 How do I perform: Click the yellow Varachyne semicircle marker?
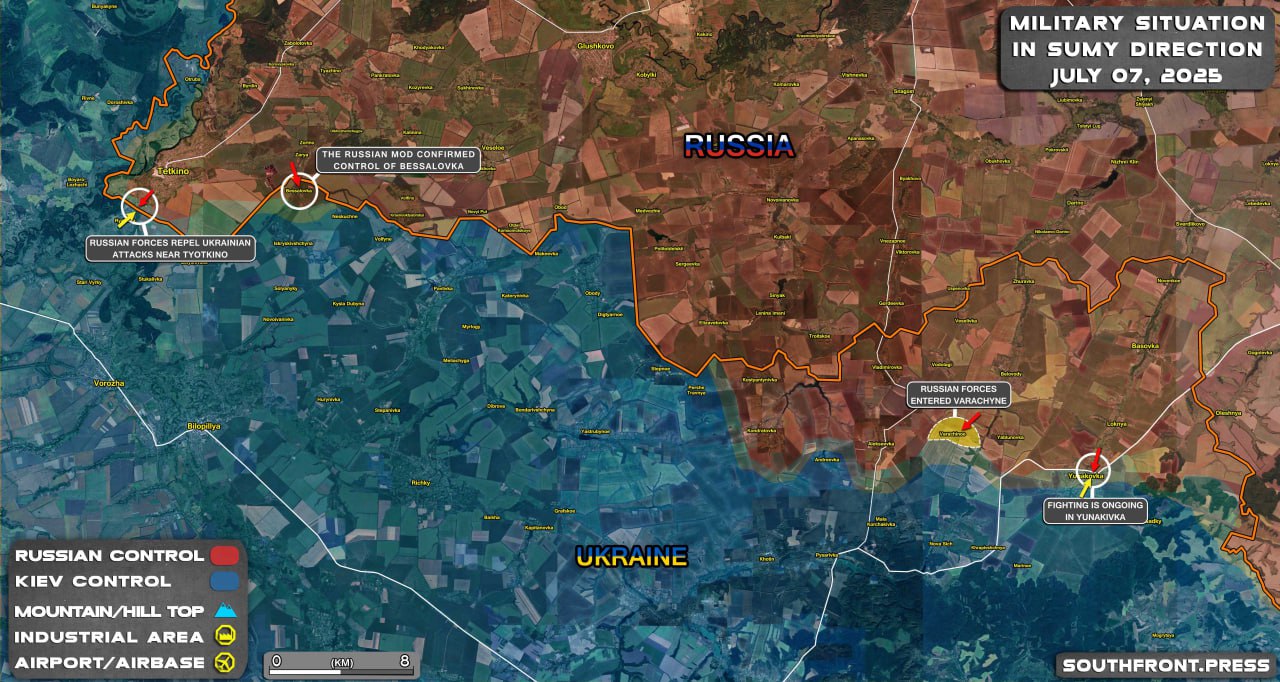pyautogui.click(x=954, y=431)
